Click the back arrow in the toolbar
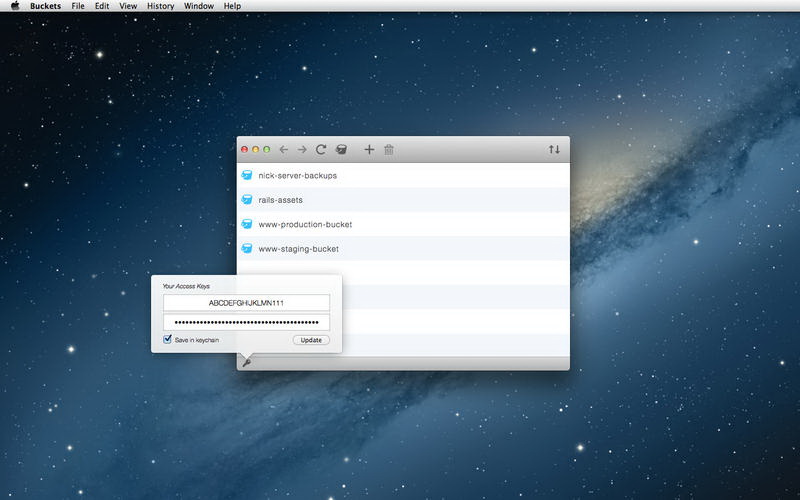This screenshot has width=800, height=500. click(x=284, y=150)
